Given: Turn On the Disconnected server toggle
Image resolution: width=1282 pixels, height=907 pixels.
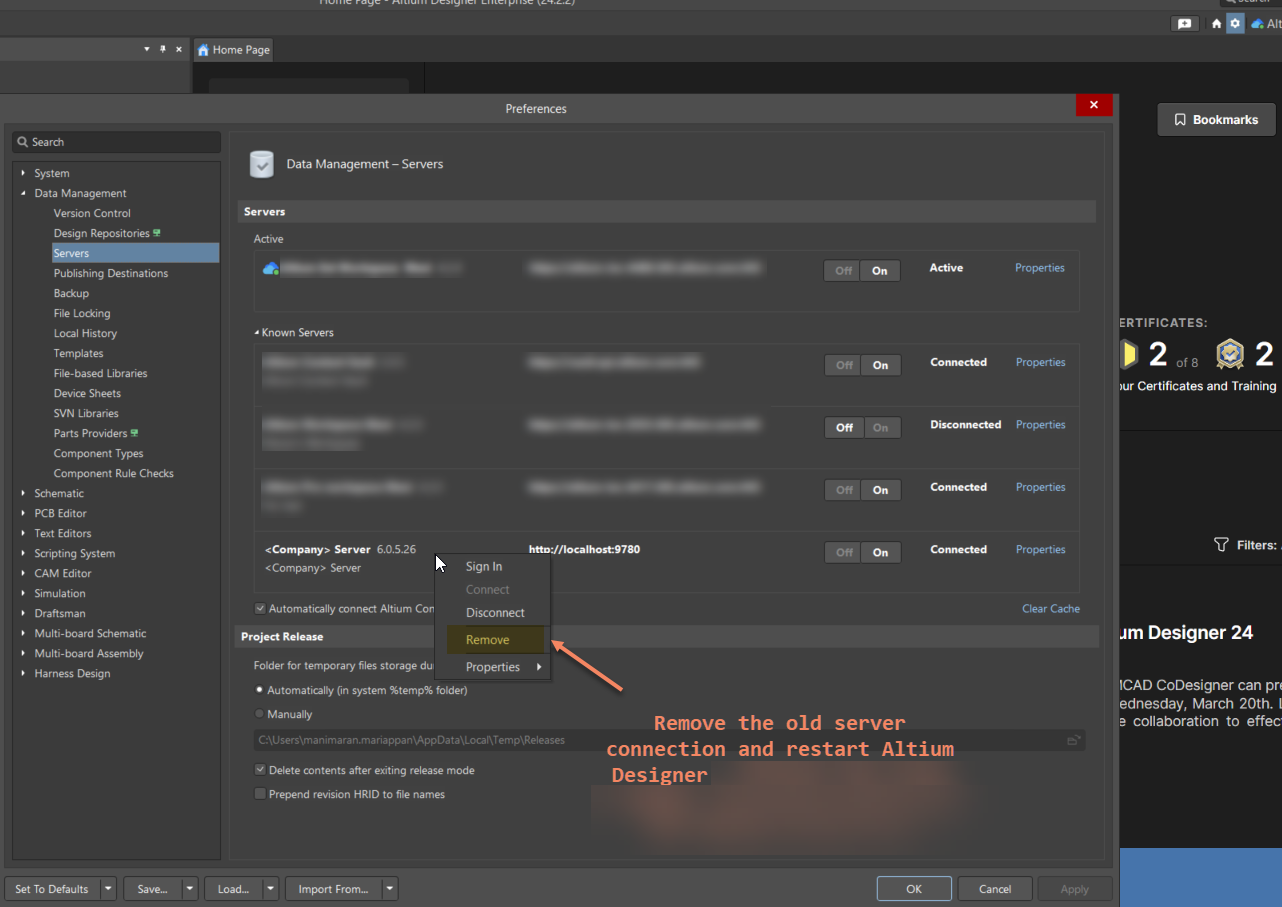Looking at the screenshot, I should (x=880, y=428).
